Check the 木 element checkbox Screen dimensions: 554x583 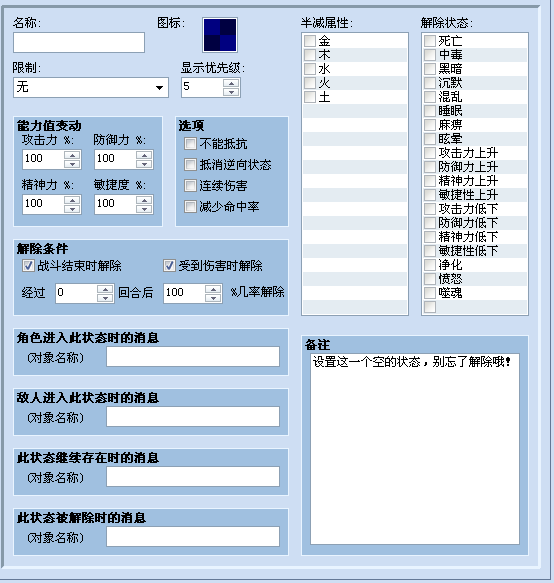(310, 55)
